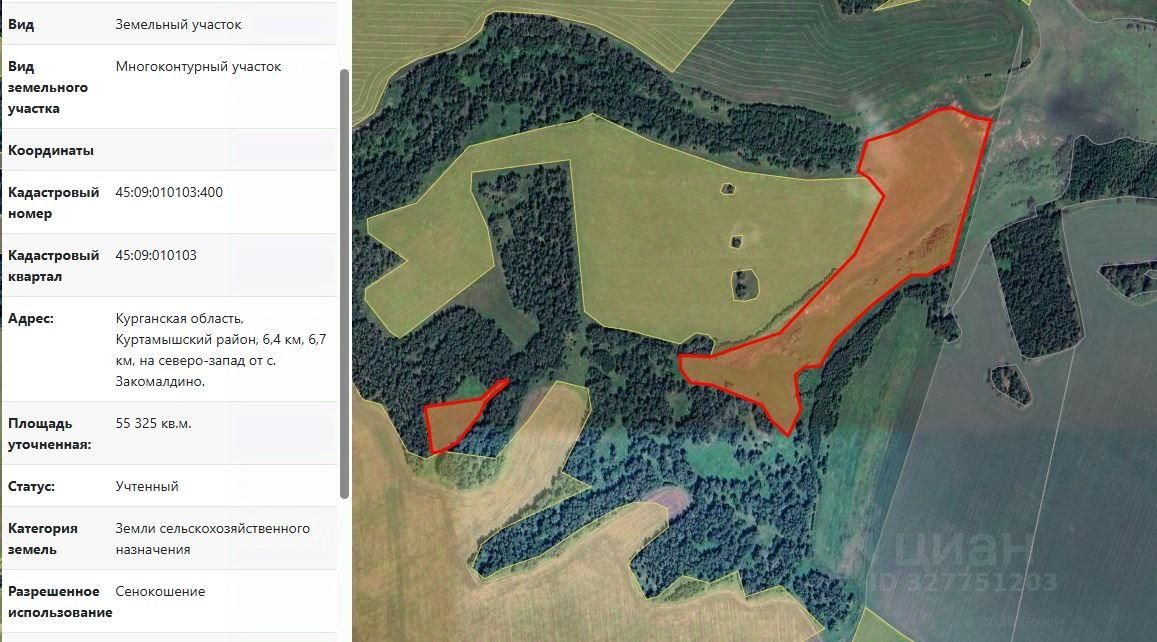Click cadastral number 45:09:010103:400
The image size is (1157, 642).
click(169, 192)
